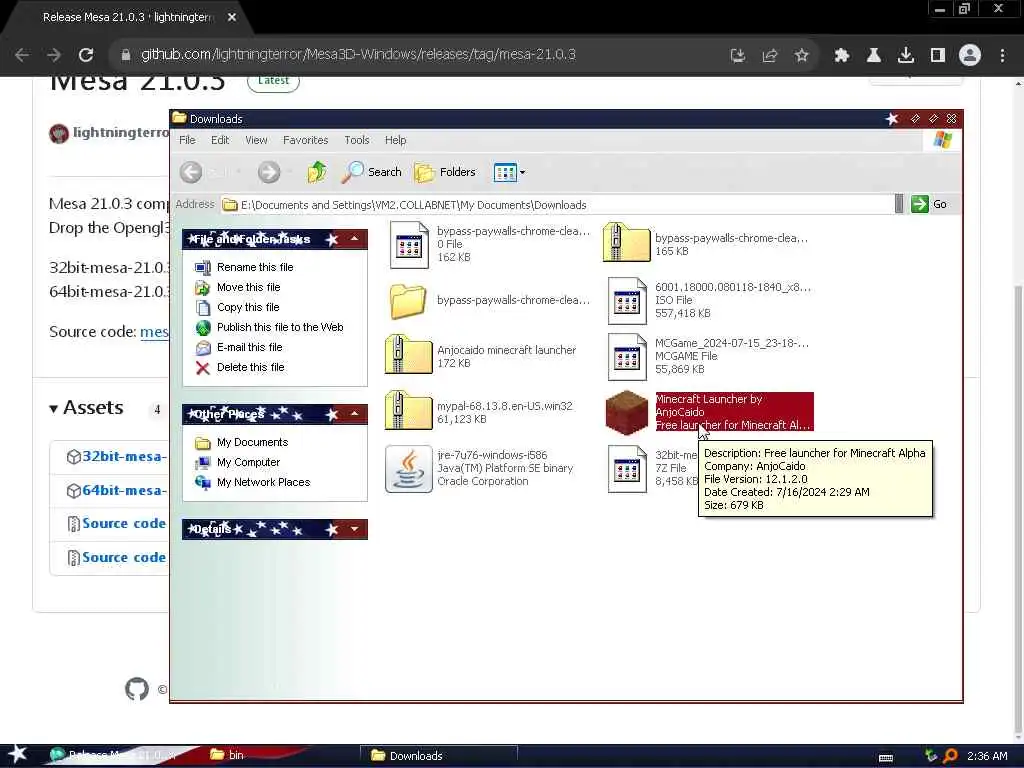Open 64bit-mesa asset link on GitHub
Screen dimensions: 1024x768
(x=125, y=490)
